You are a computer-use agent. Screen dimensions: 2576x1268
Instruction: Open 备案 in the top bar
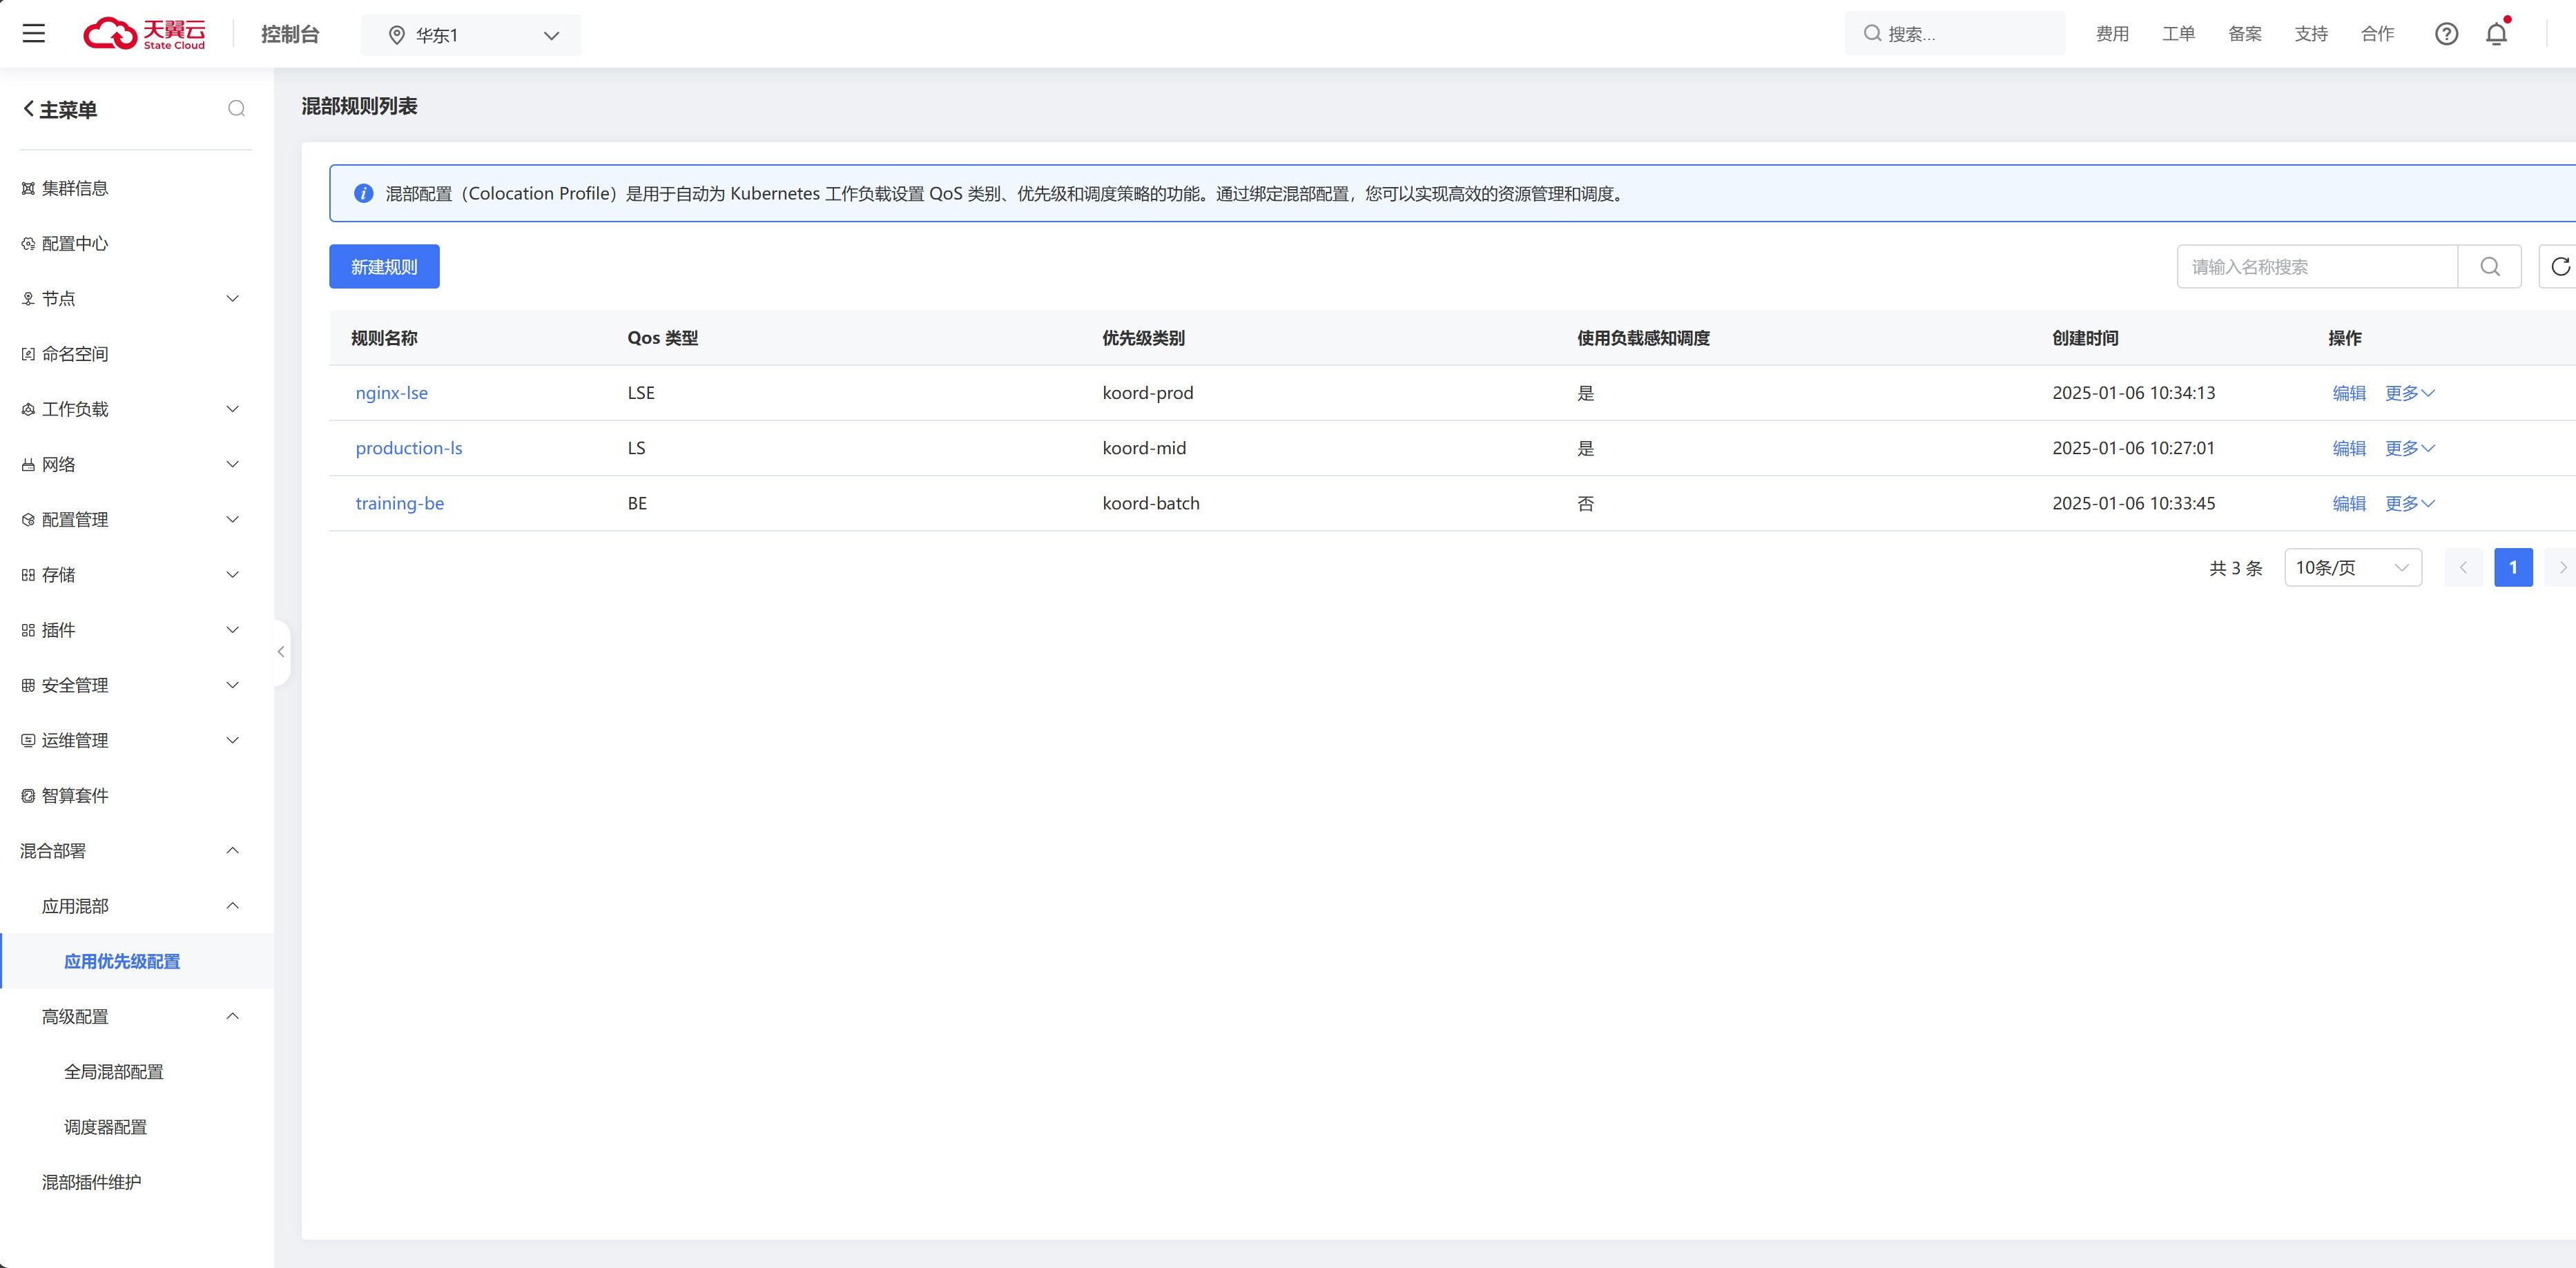2245,34
